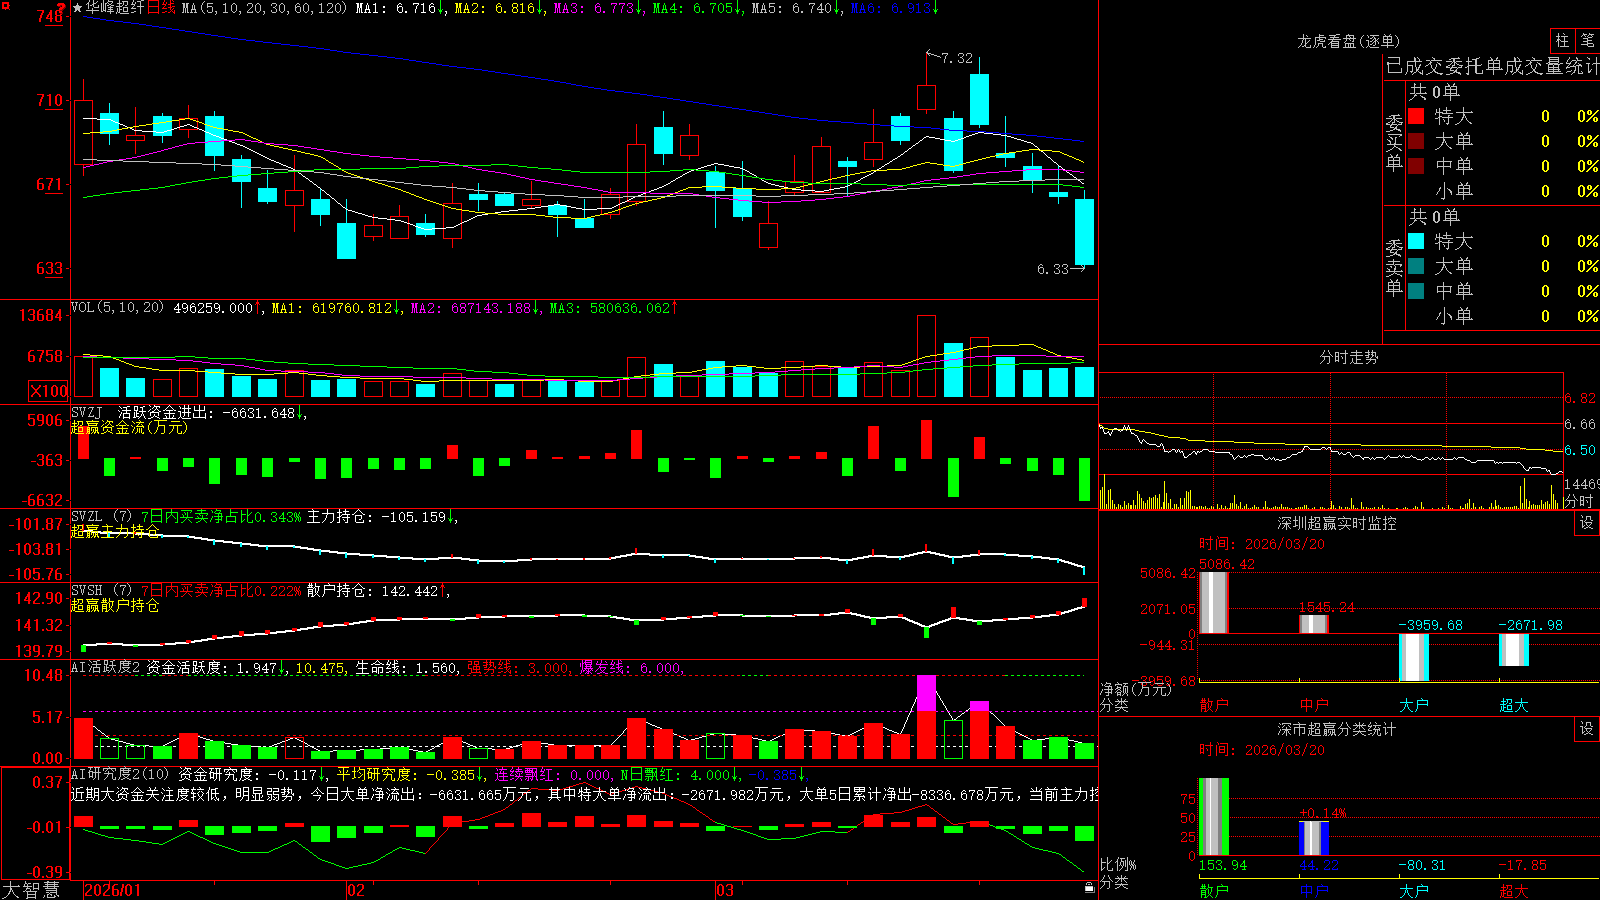Click the star icon beside 华峰超纤

(77, 8)
